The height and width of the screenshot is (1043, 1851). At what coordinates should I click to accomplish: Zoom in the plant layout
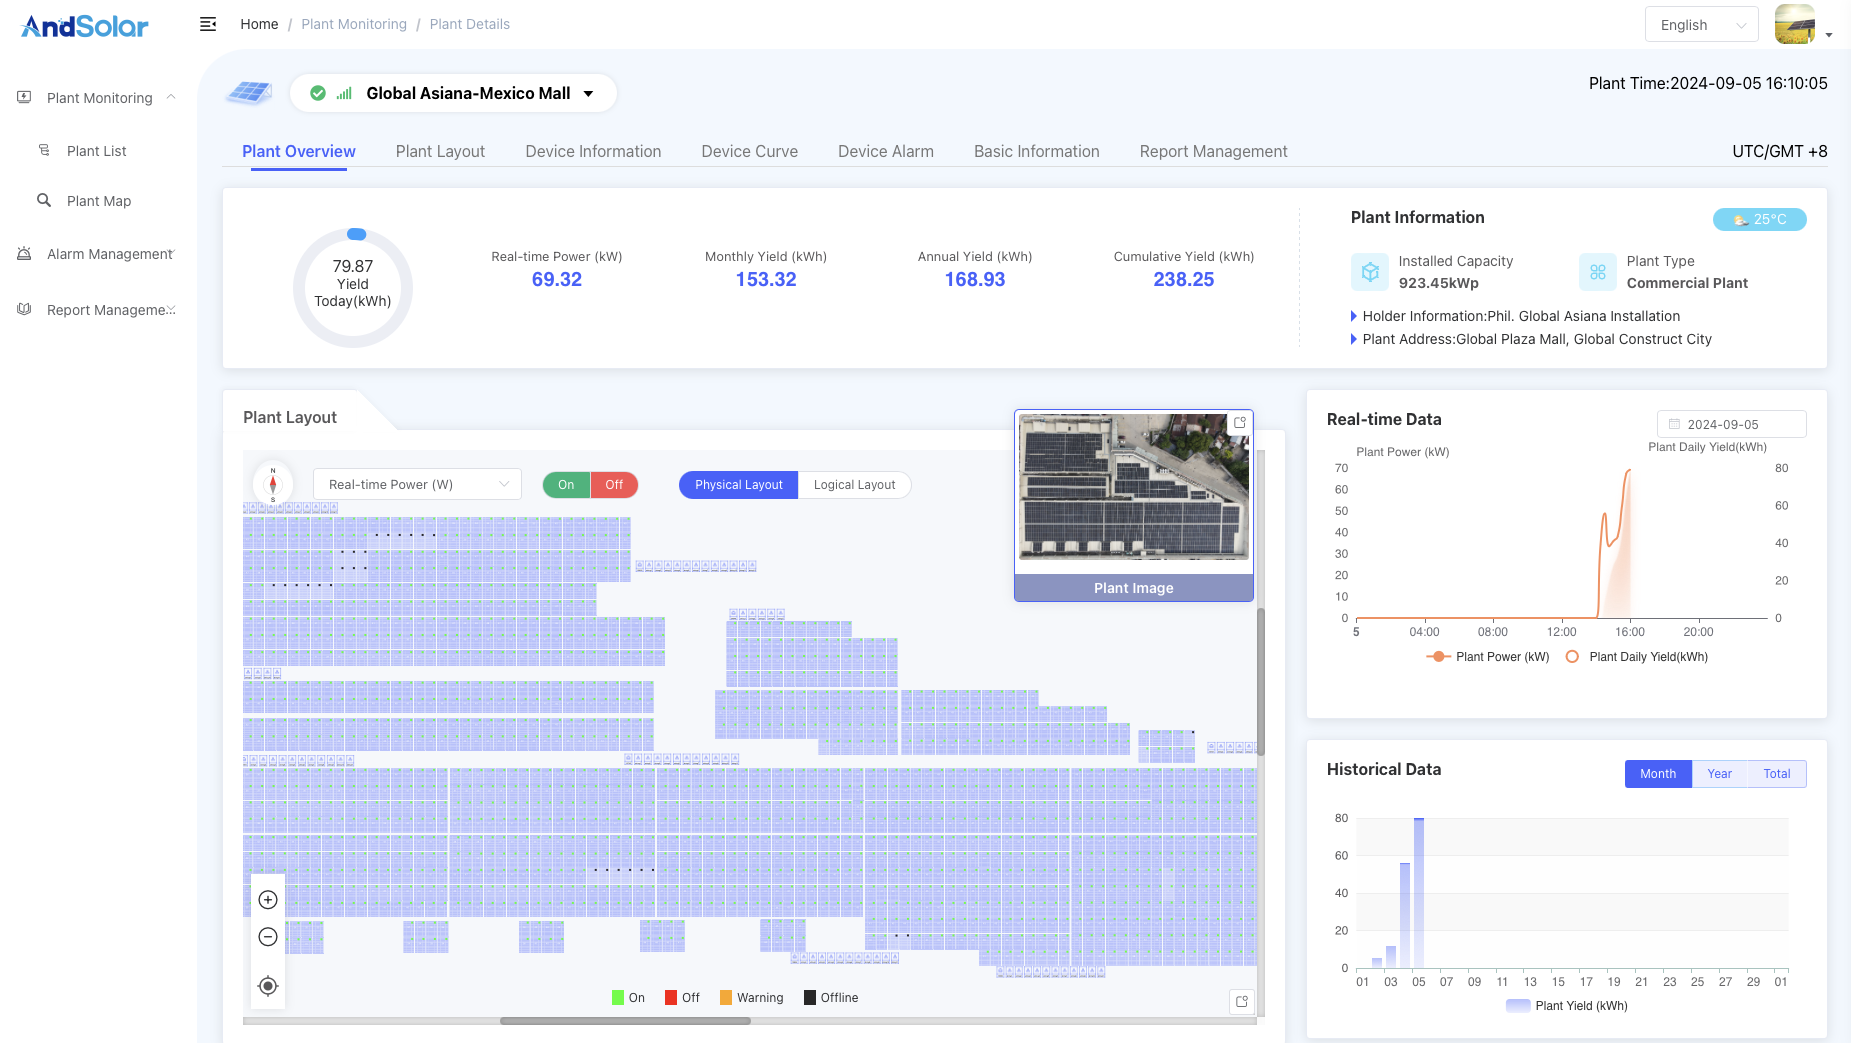[x=268, y=900]
